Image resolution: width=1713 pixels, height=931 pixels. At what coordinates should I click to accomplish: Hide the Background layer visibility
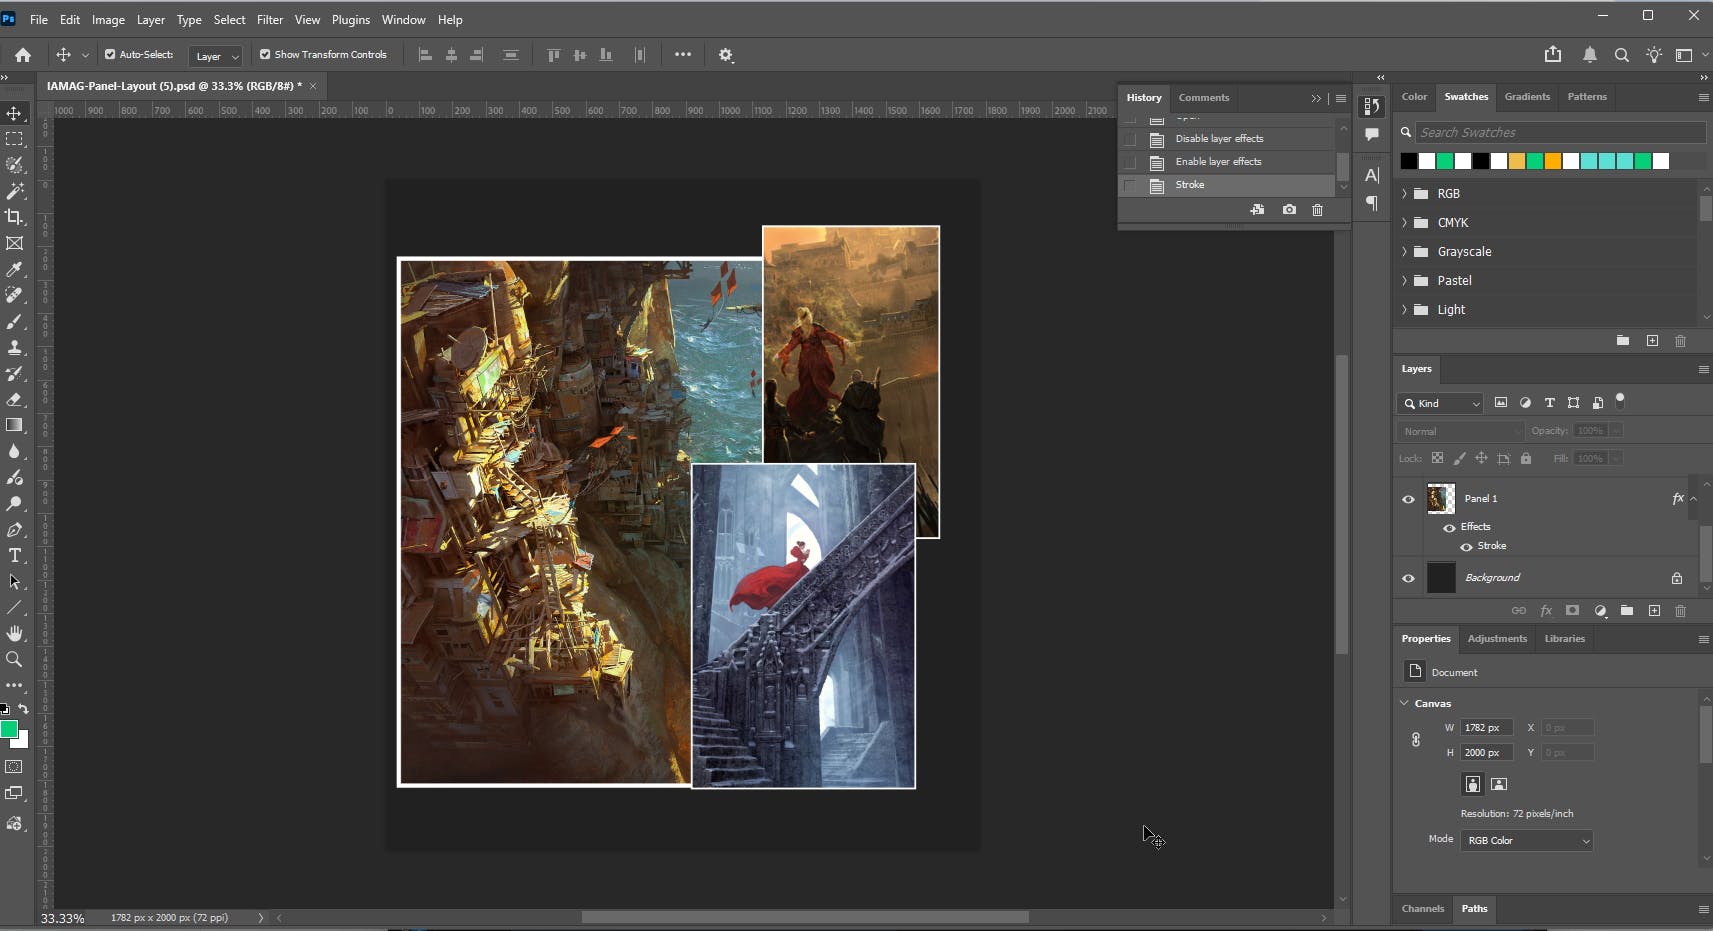[x=1408, y=578]
